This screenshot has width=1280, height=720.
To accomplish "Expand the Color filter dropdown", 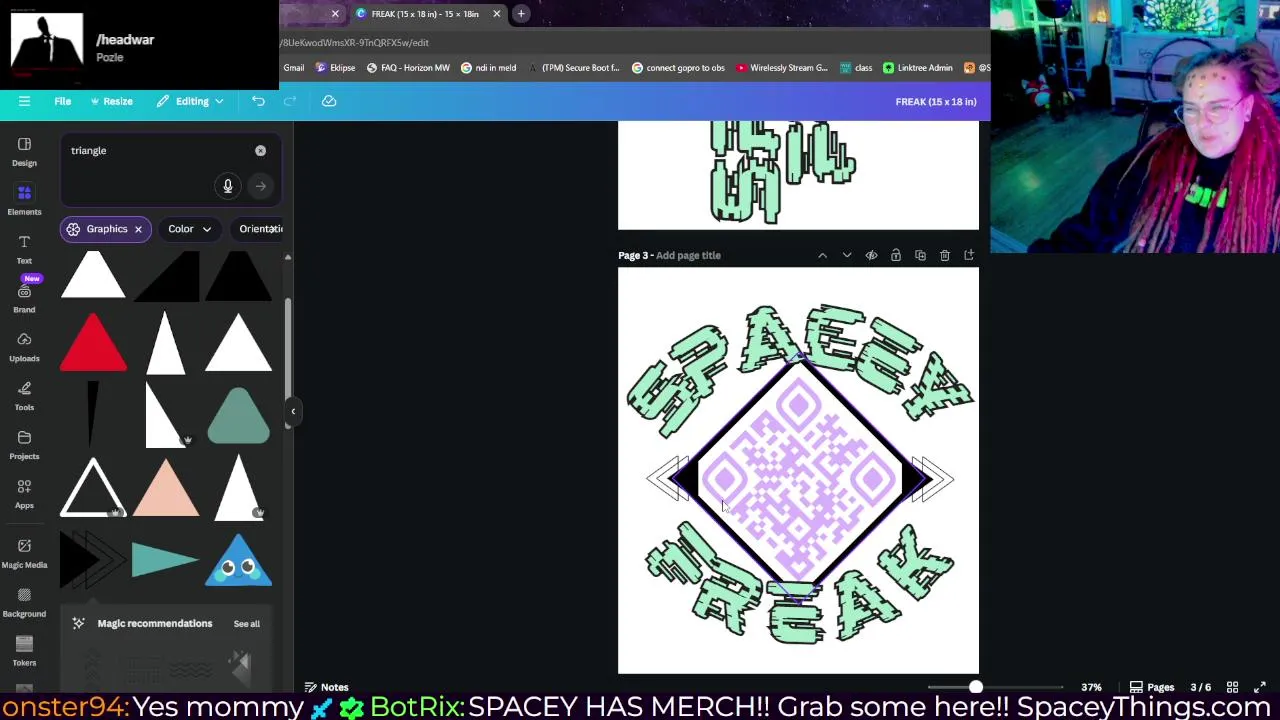I will [190, 229].
